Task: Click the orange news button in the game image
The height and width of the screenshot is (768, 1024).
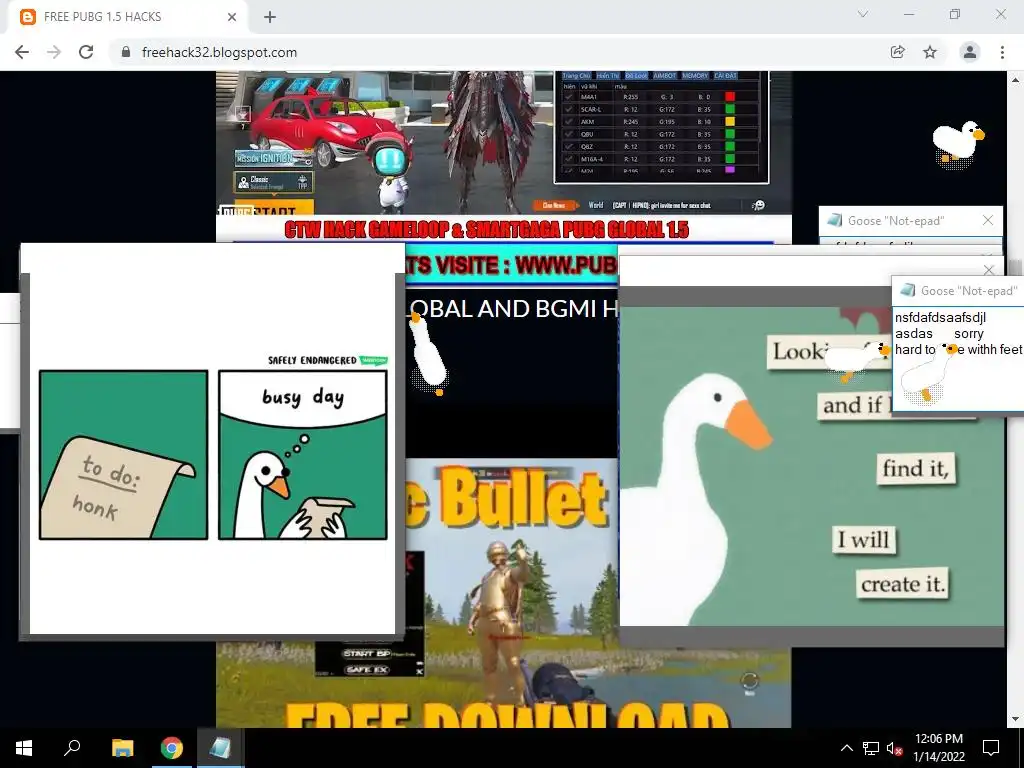Action: coord(554,205)
